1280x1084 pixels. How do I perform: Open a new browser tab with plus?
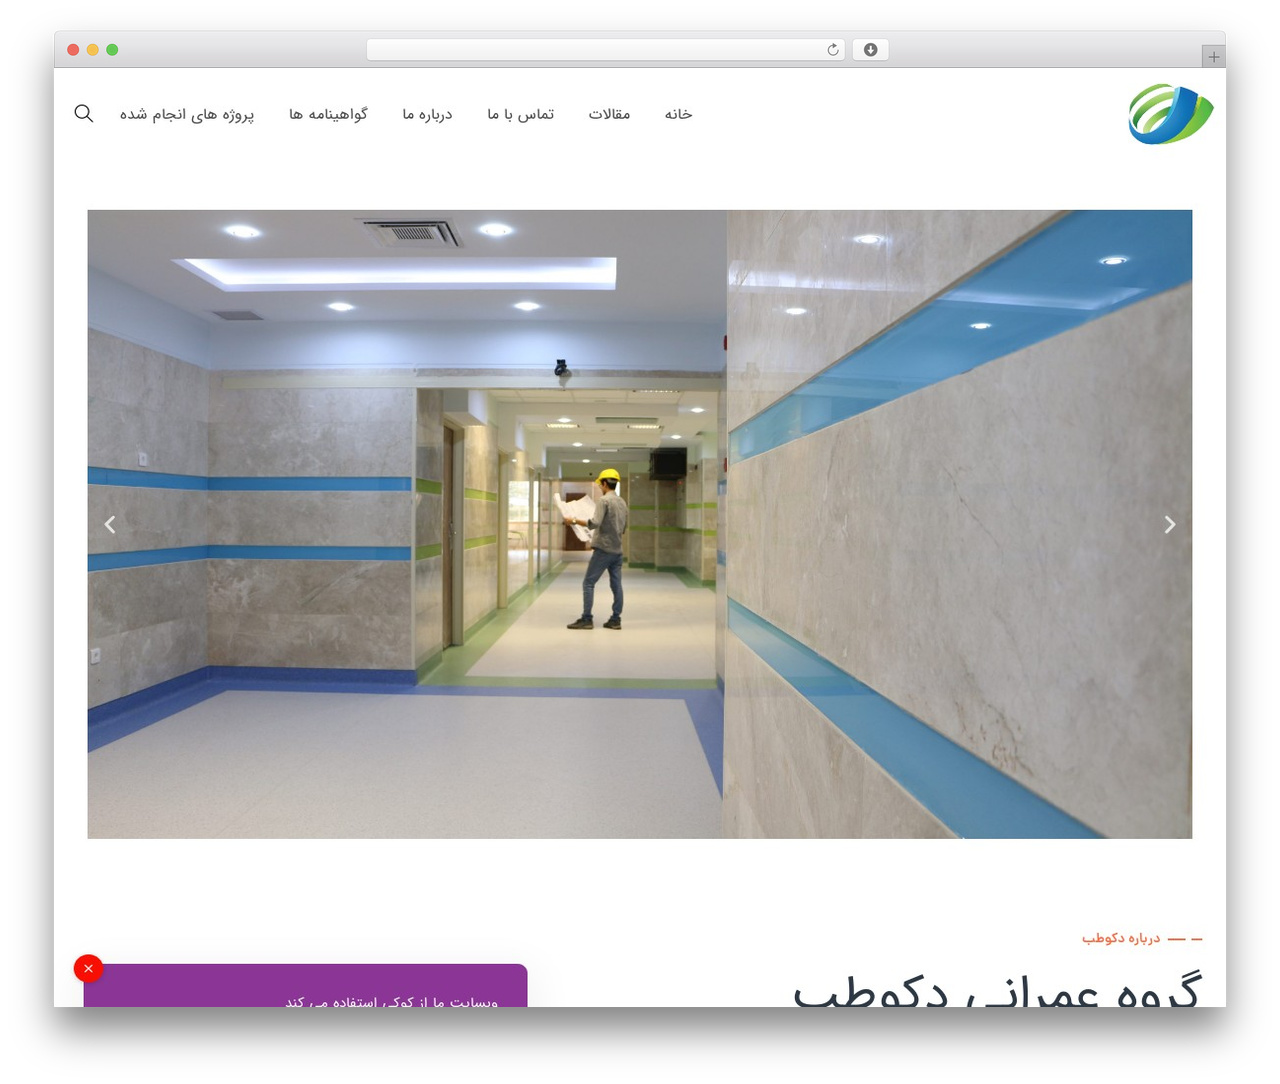[1214, 57]
